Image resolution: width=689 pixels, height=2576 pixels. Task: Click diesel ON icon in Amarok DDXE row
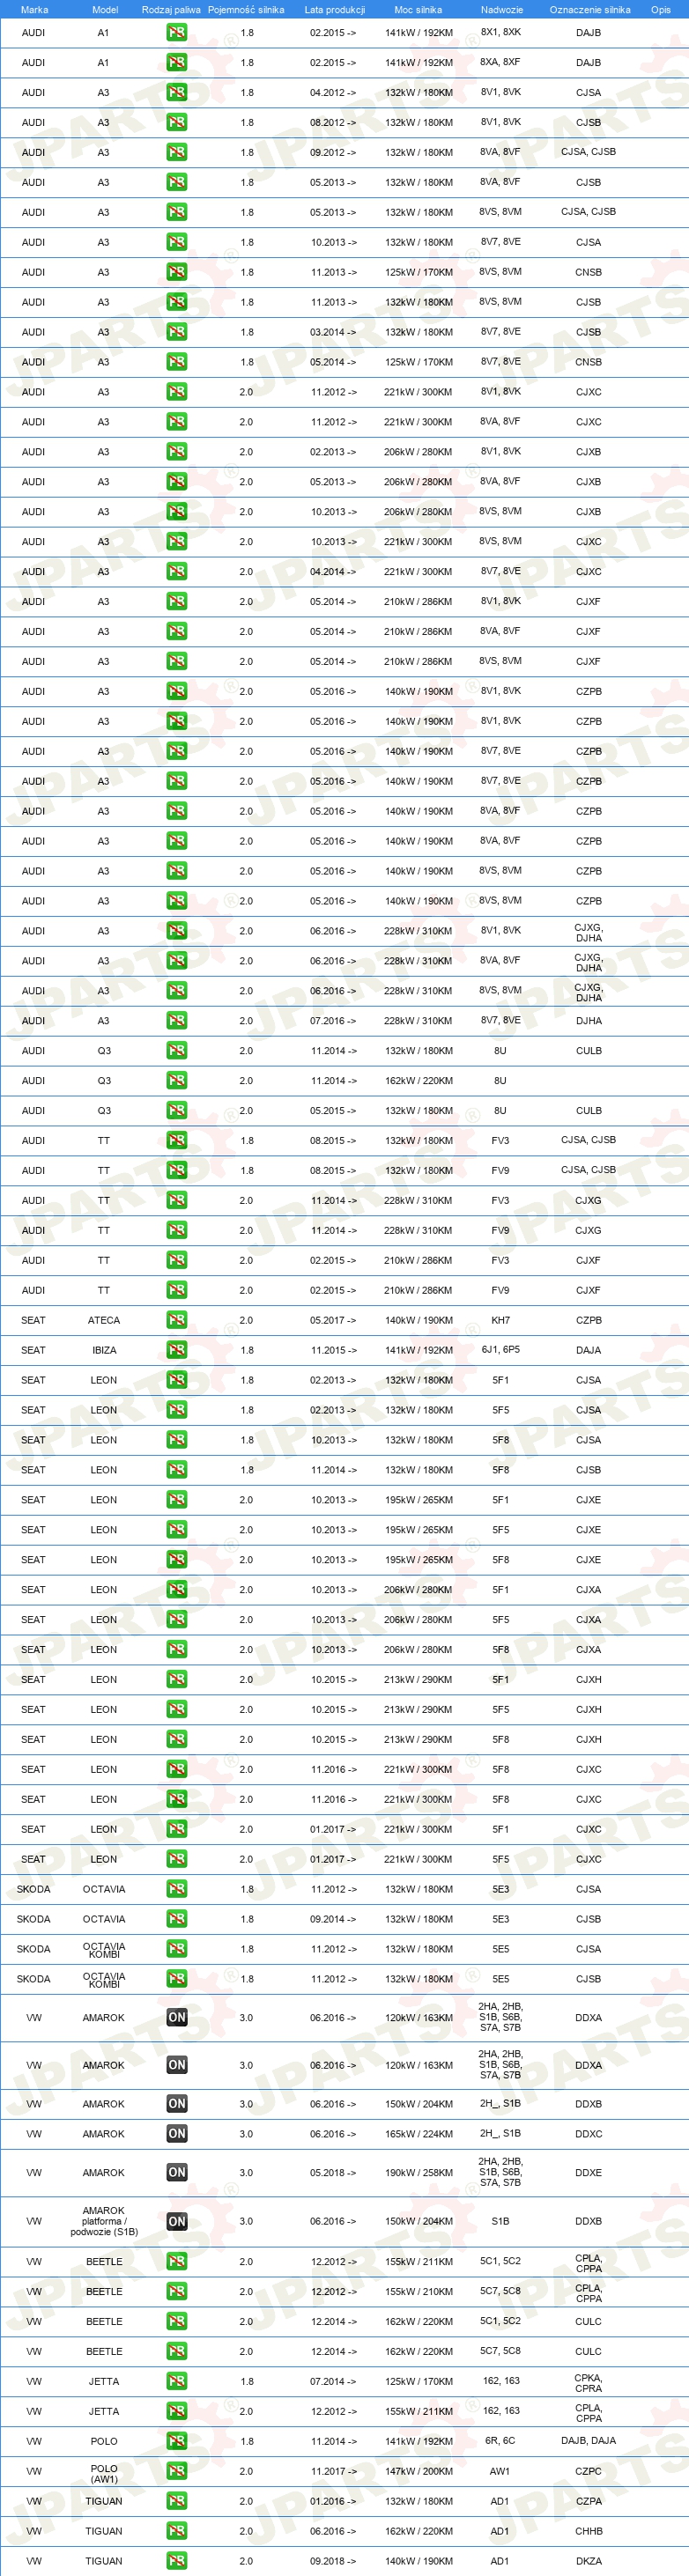(177, 2172)
